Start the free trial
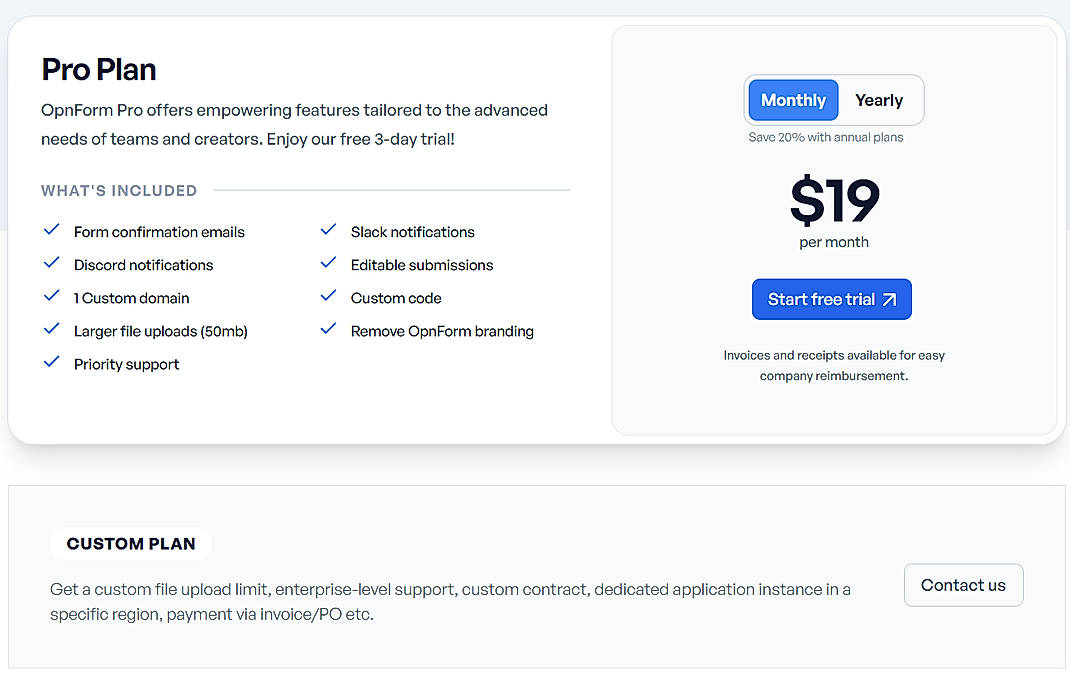 pos(831,299)
